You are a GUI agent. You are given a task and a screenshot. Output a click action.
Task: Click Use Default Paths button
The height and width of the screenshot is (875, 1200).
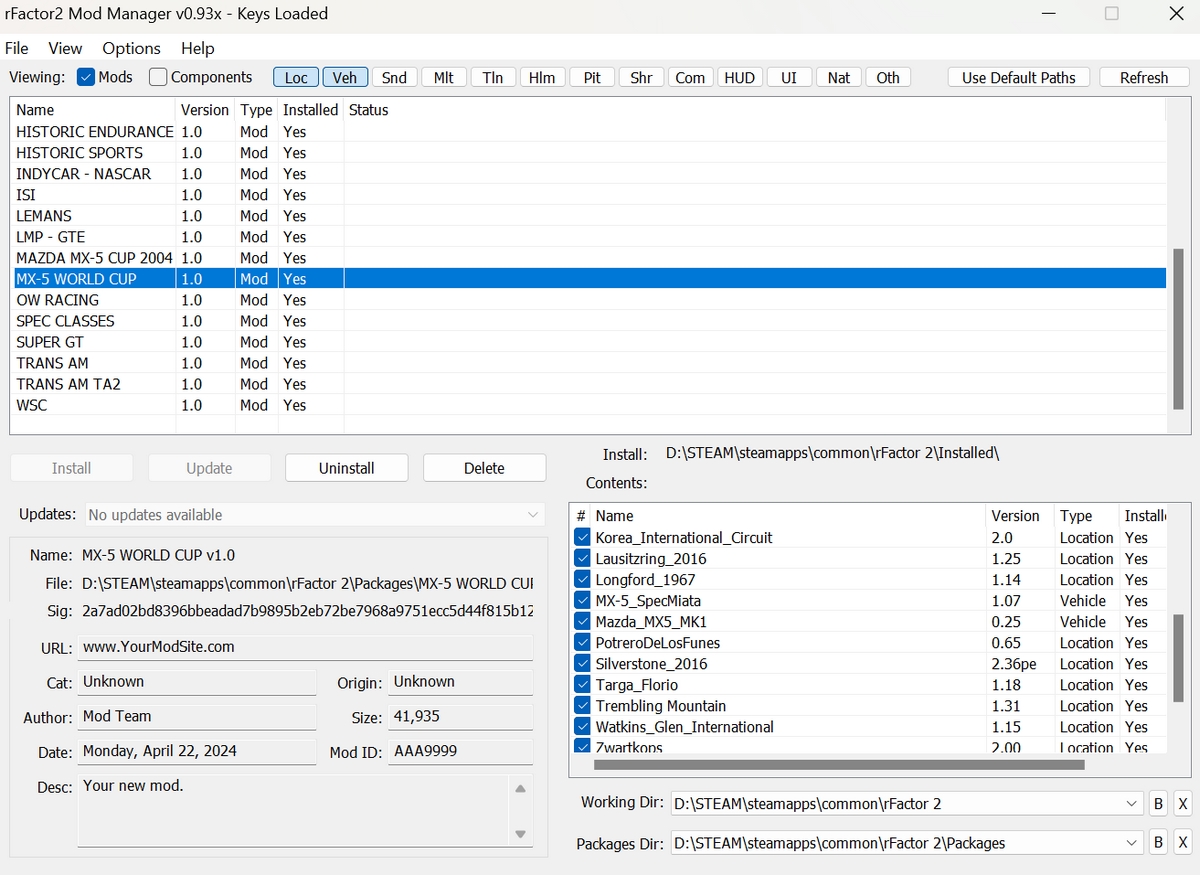click(x=1019, y=77)
